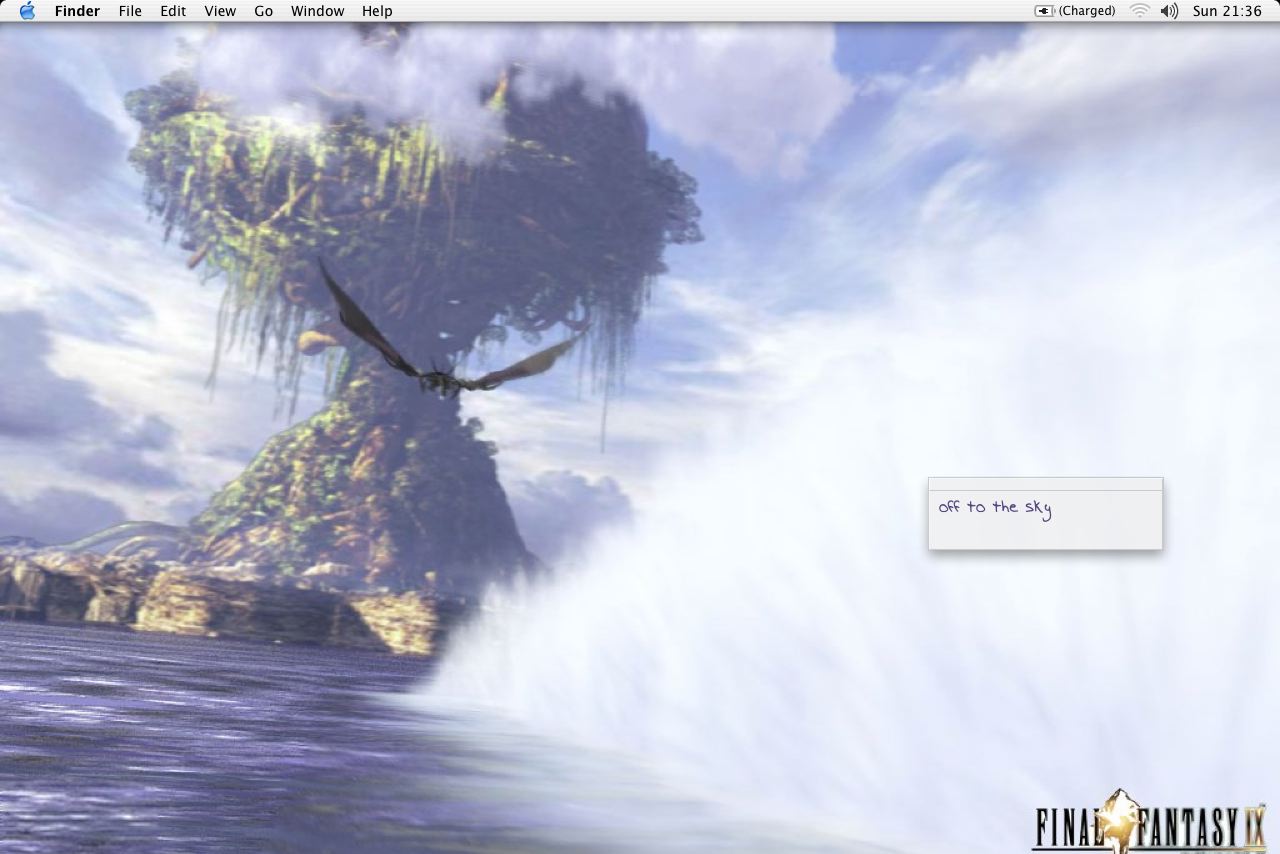Screen dimensions: 1280x854
Task: Open the Window menu
Action: (x=317, y=11)
